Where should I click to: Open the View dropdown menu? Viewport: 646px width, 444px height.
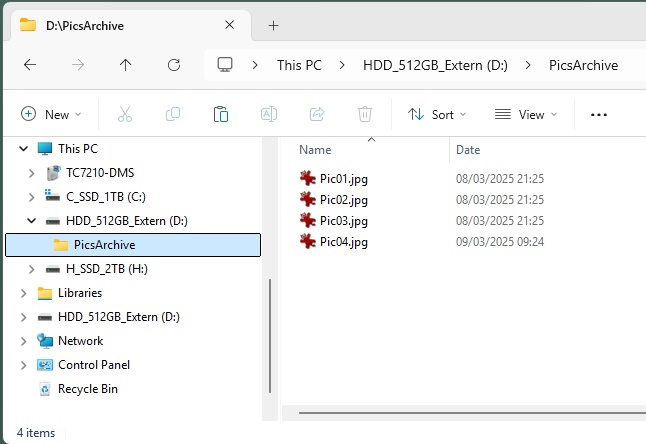pos(526,114)
